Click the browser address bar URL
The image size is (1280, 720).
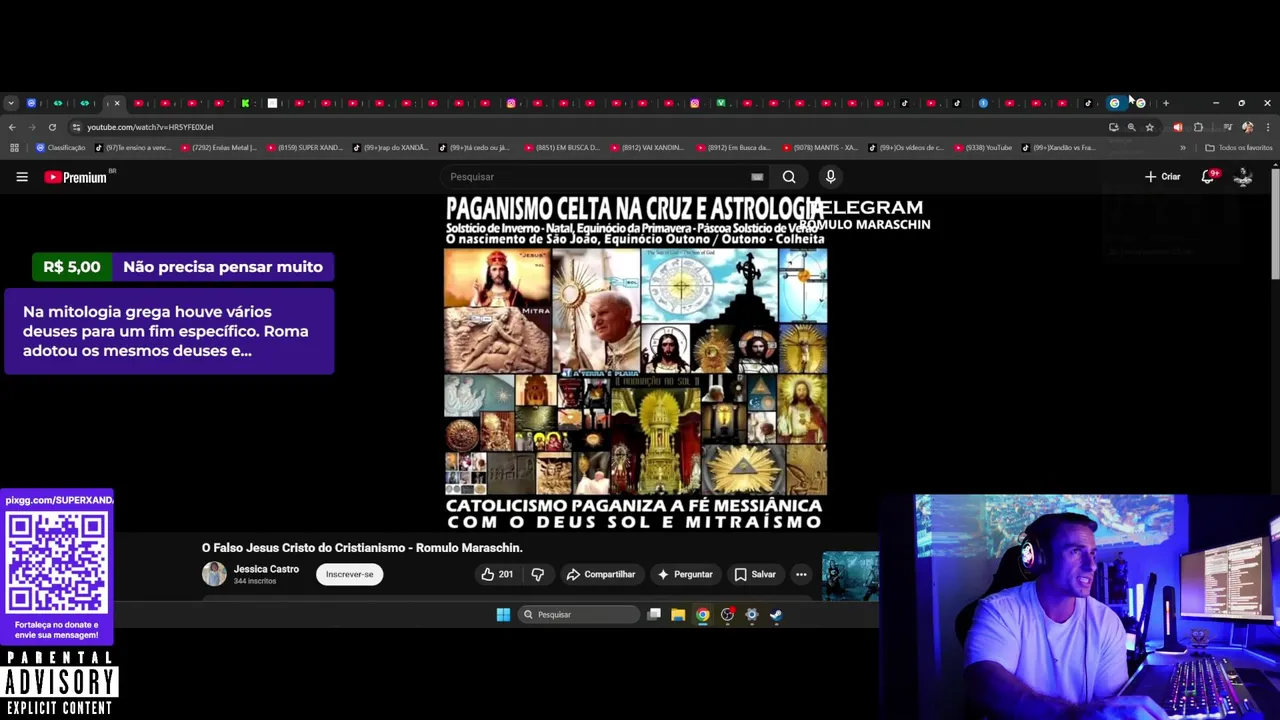pyautogui.click(x=150, y=127)
